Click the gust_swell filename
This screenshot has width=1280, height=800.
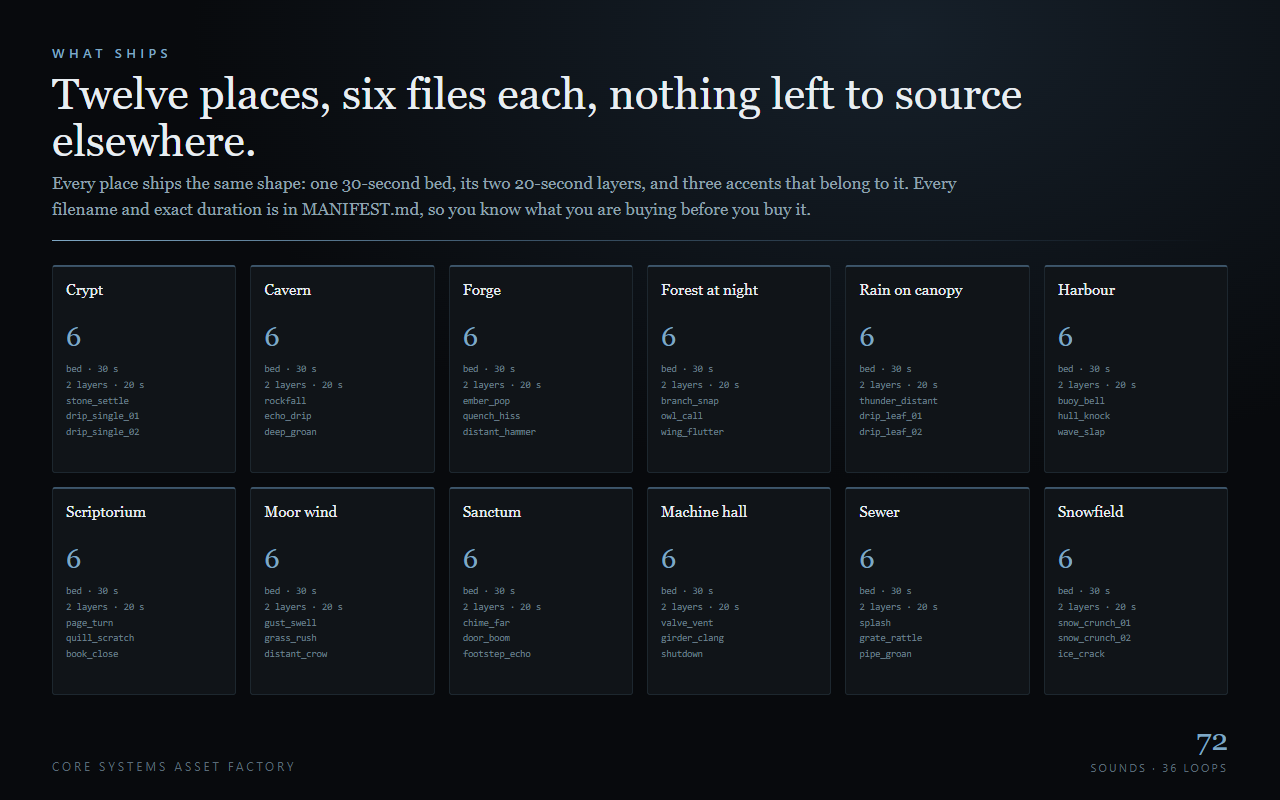click(x=290, y=623)
